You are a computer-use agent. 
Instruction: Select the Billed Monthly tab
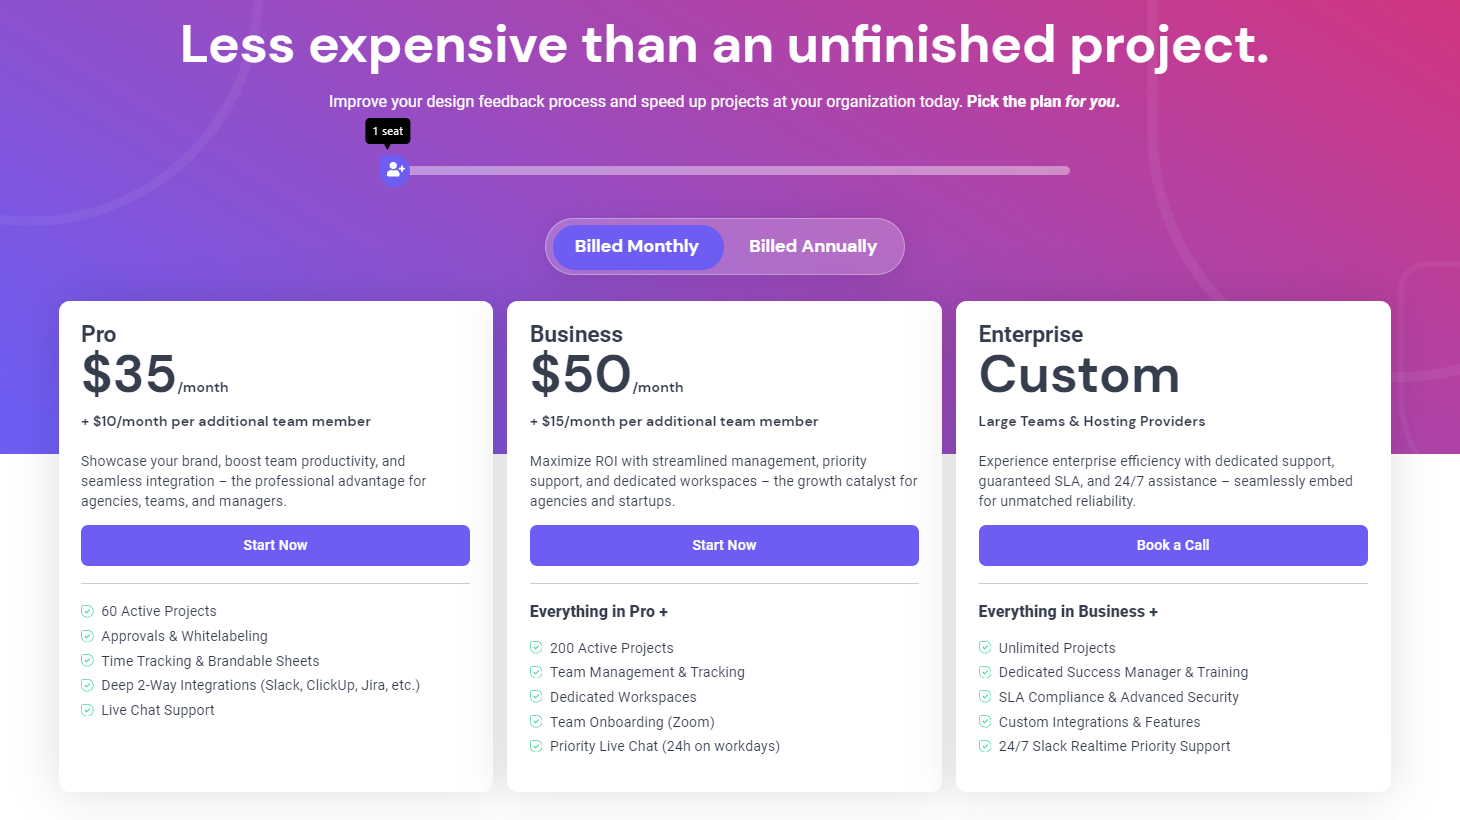pos(636,246)
